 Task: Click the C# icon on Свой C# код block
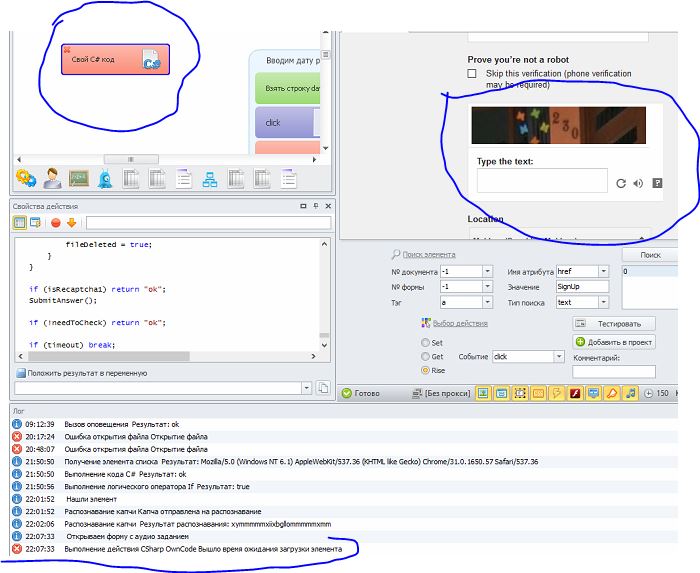point(151,60)
